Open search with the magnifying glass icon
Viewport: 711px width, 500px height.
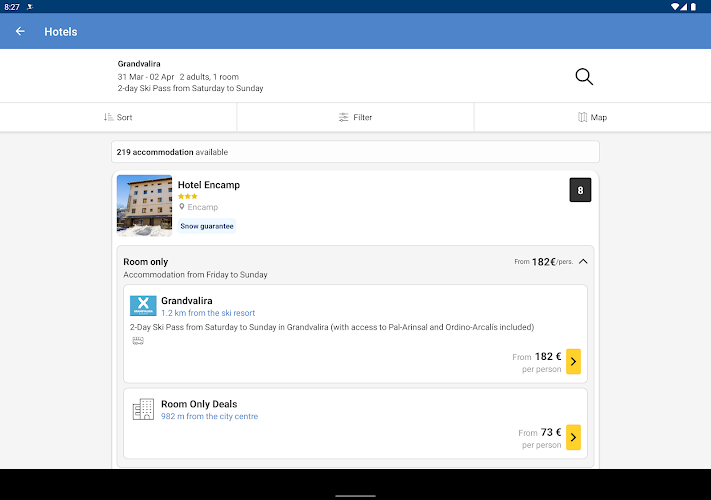(584, 77)
